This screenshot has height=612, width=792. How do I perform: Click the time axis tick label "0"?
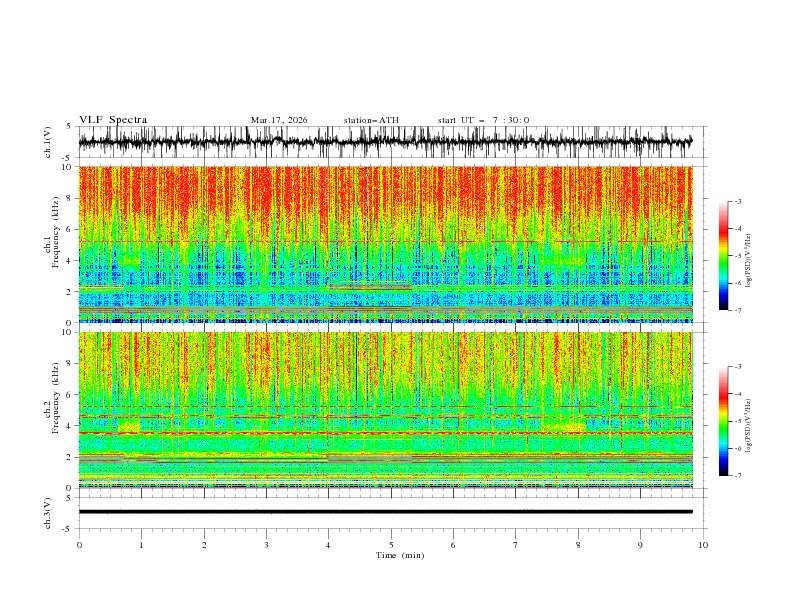(79, 545)
